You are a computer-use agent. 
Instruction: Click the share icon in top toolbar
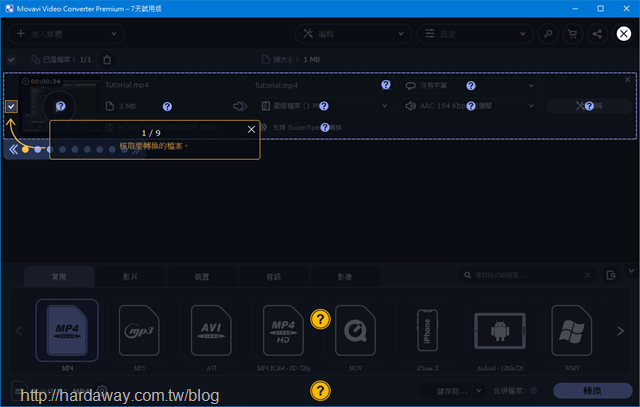tap(597, 34)
